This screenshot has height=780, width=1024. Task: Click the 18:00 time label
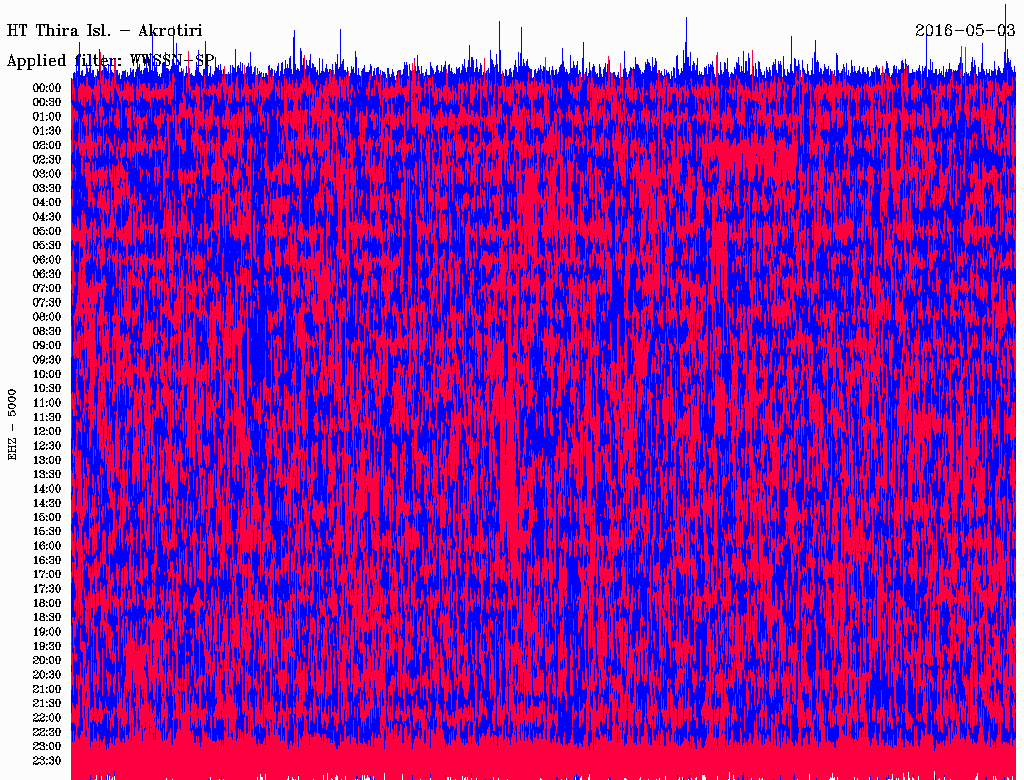[47, 604]
